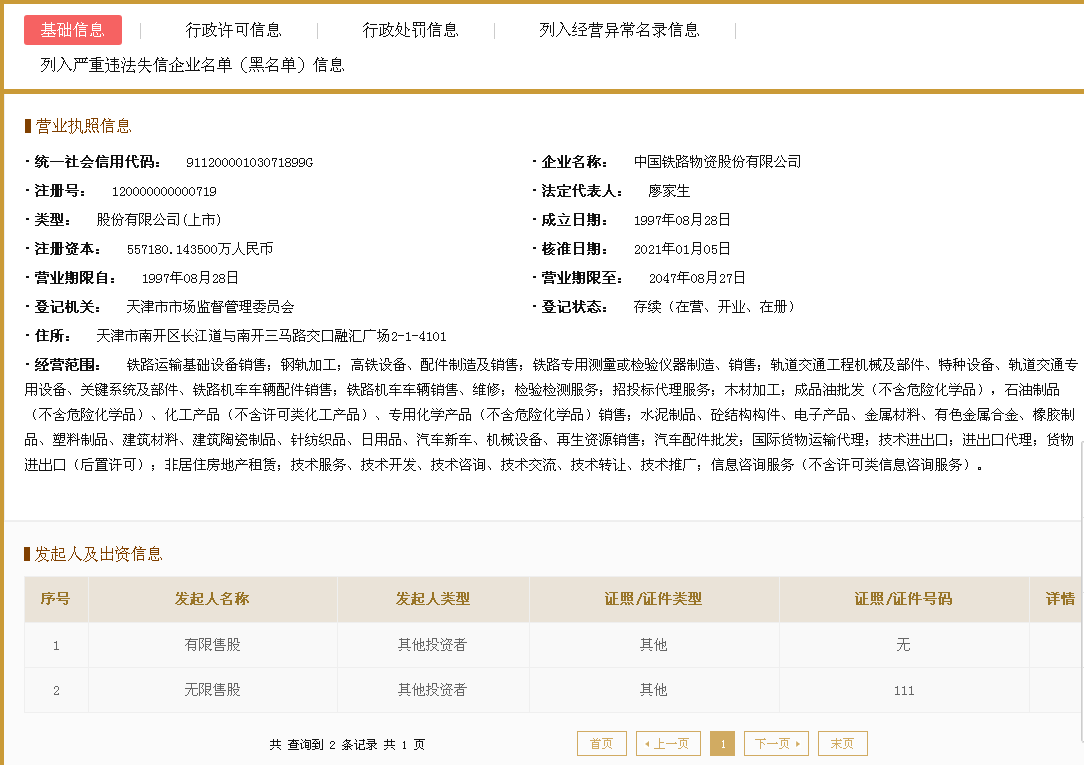
Task: Click registration number 120000000000719
Action: (165, 191)
